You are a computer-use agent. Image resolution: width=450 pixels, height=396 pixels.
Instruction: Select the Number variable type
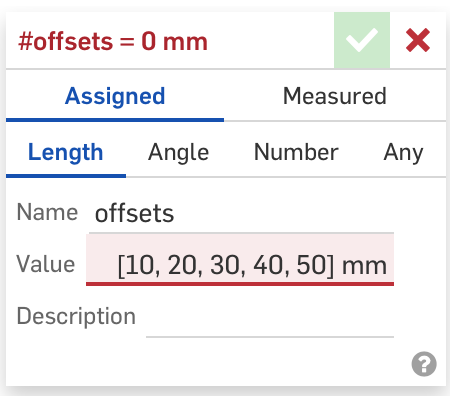click(296, 152)
